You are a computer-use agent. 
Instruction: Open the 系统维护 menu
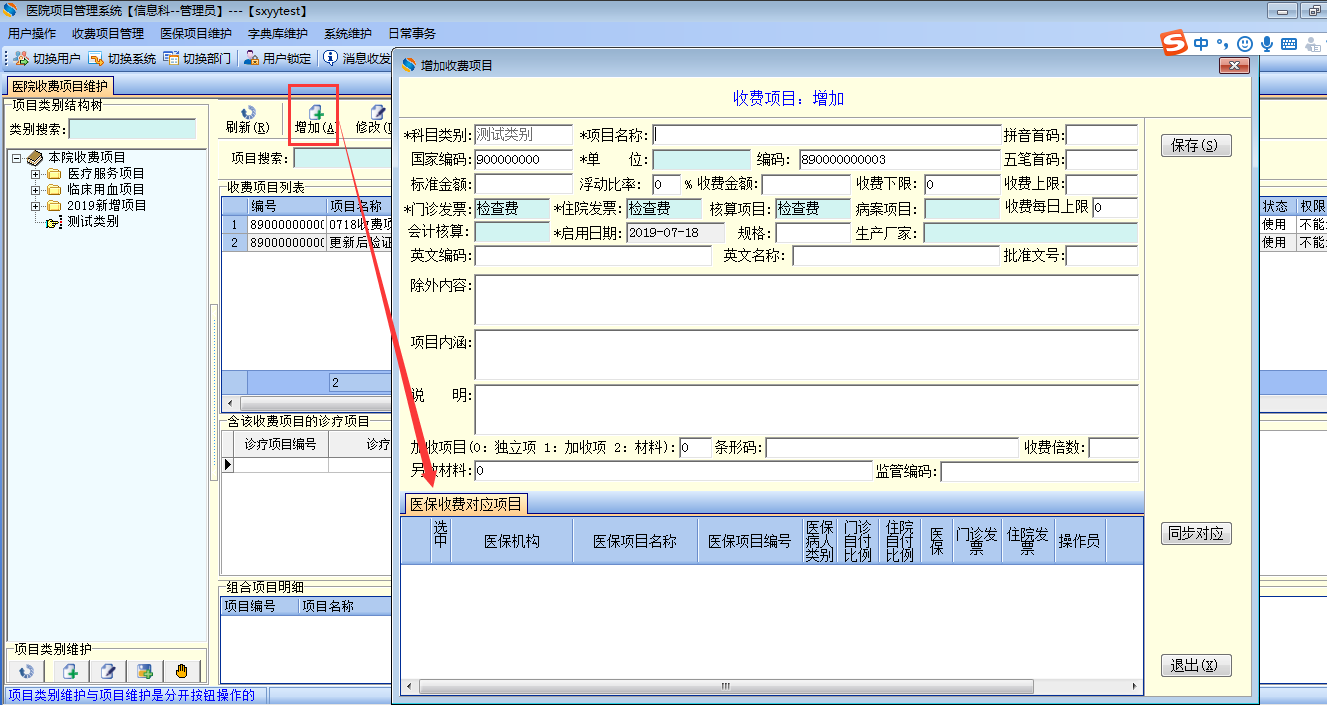click(x=348, y=34)
